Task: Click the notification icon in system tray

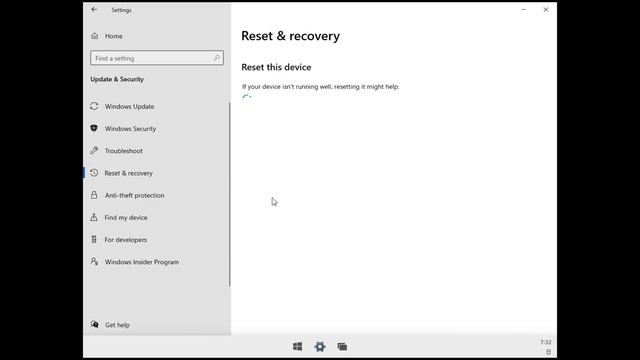Action: 548,351
